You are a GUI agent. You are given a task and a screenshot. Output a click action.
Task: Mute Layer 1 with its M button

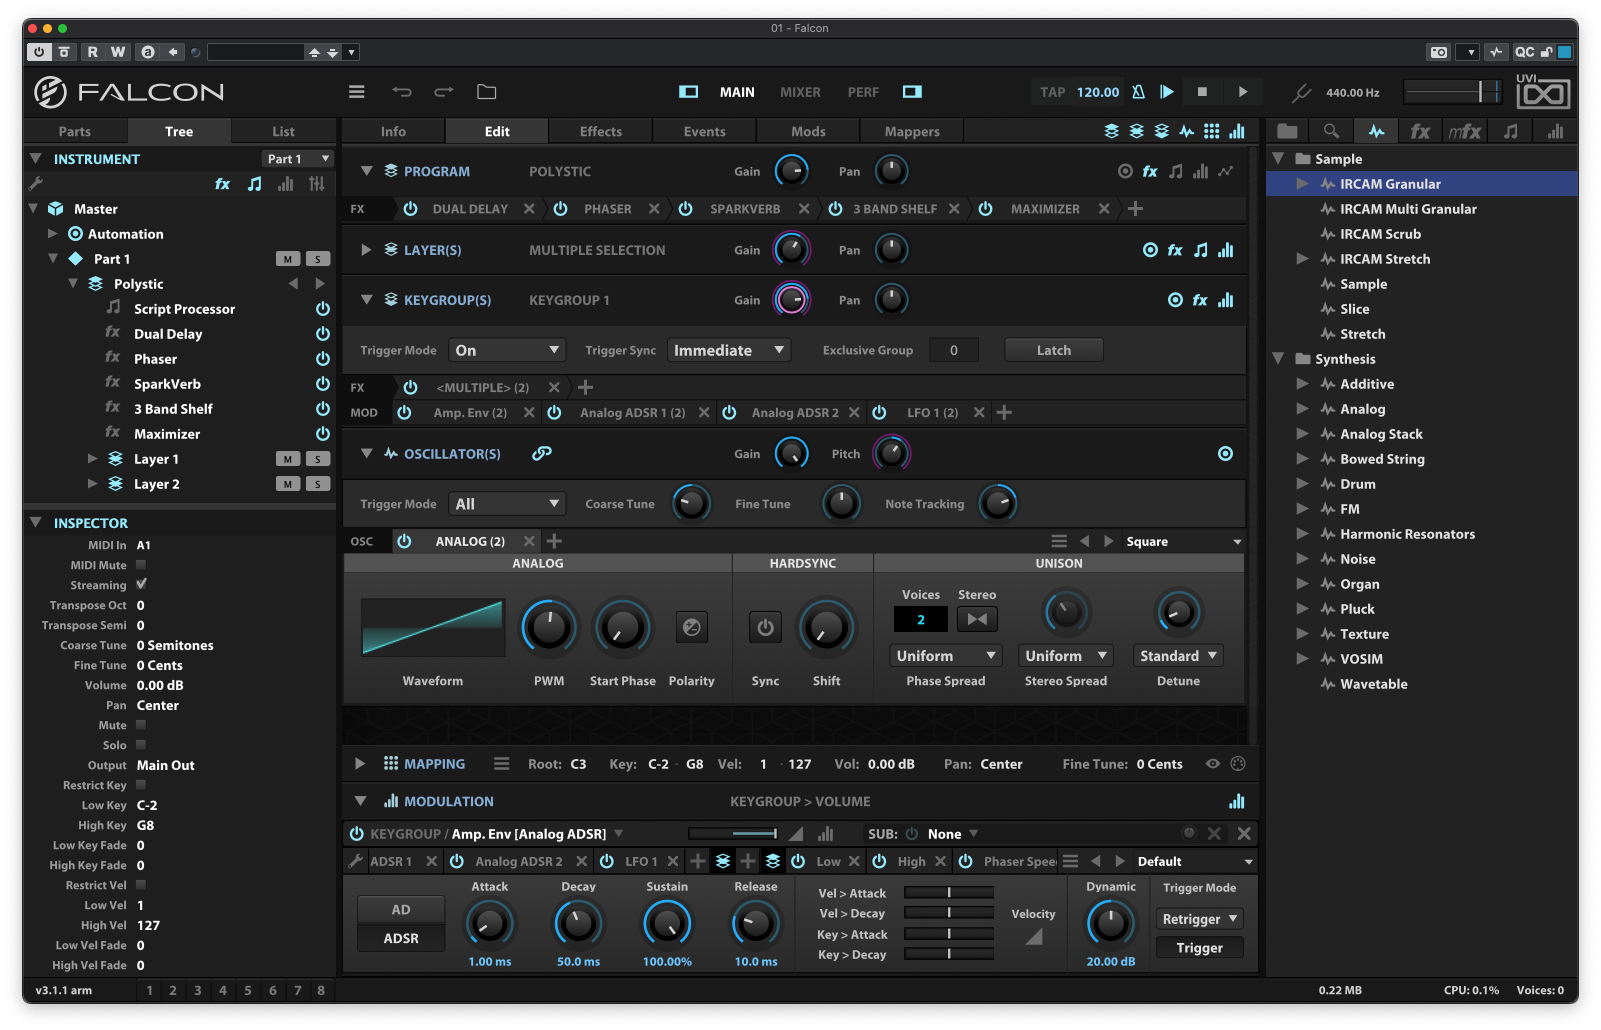tap(288, 459)
